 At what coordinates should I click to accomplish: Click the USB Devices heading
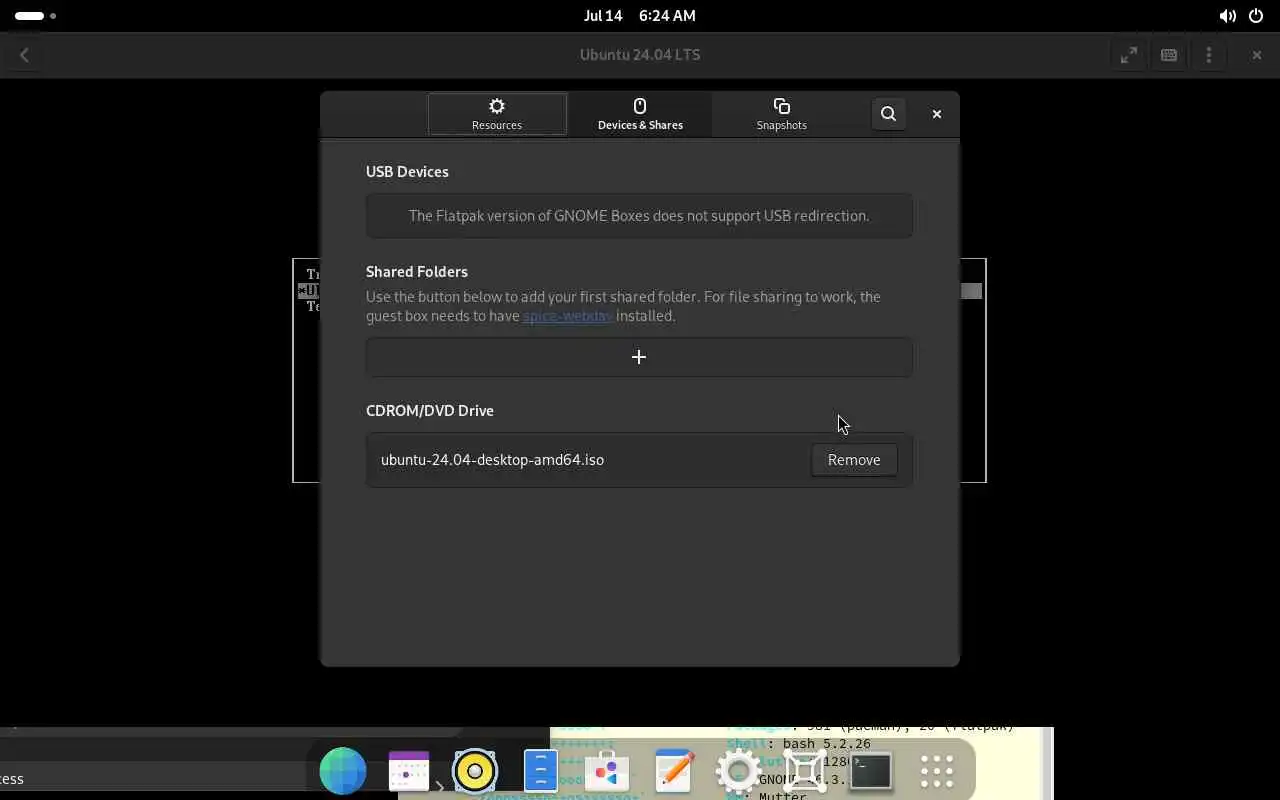407,172
